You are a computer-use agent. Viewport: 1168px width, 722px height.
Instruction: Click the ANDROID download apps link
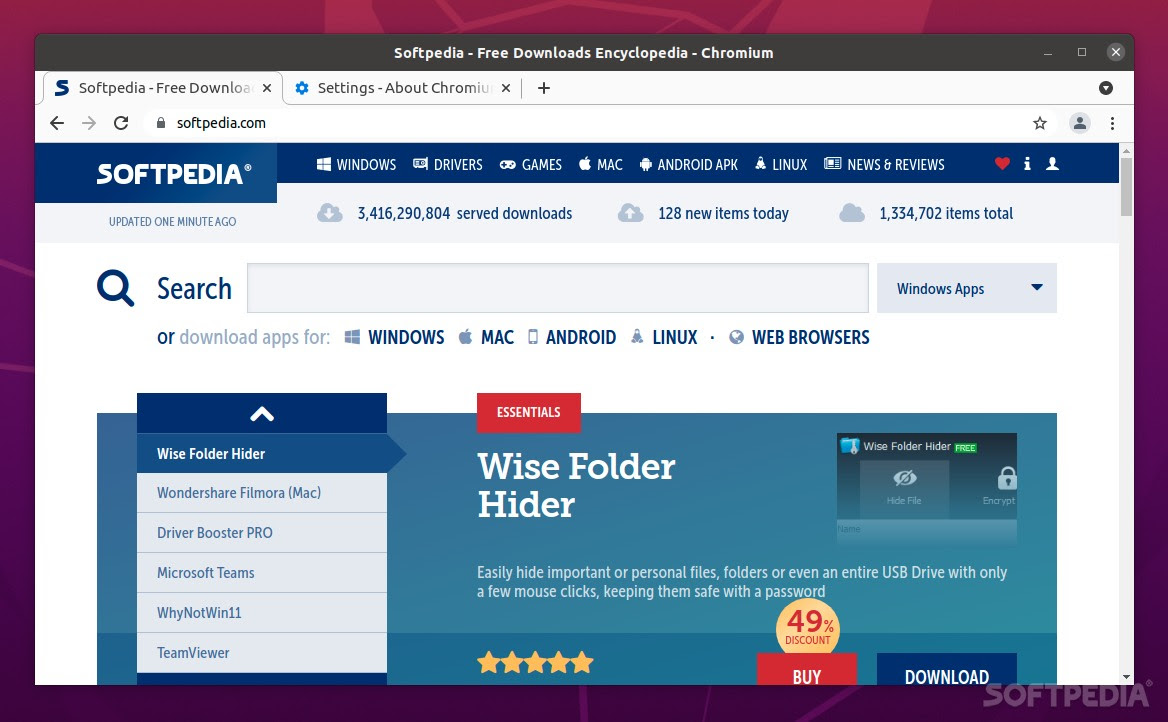coord(581,338)
